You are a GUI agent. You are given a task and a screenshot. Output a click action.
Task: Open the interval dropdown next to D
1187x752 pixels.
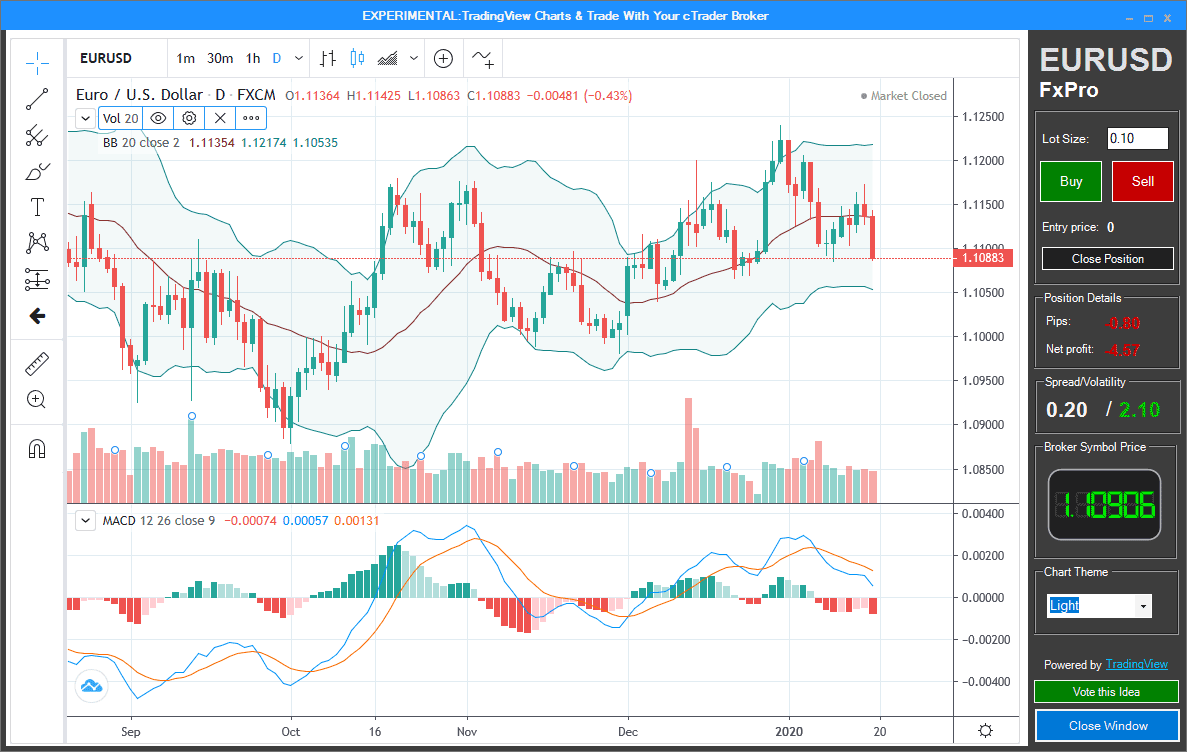click(296, 58)
